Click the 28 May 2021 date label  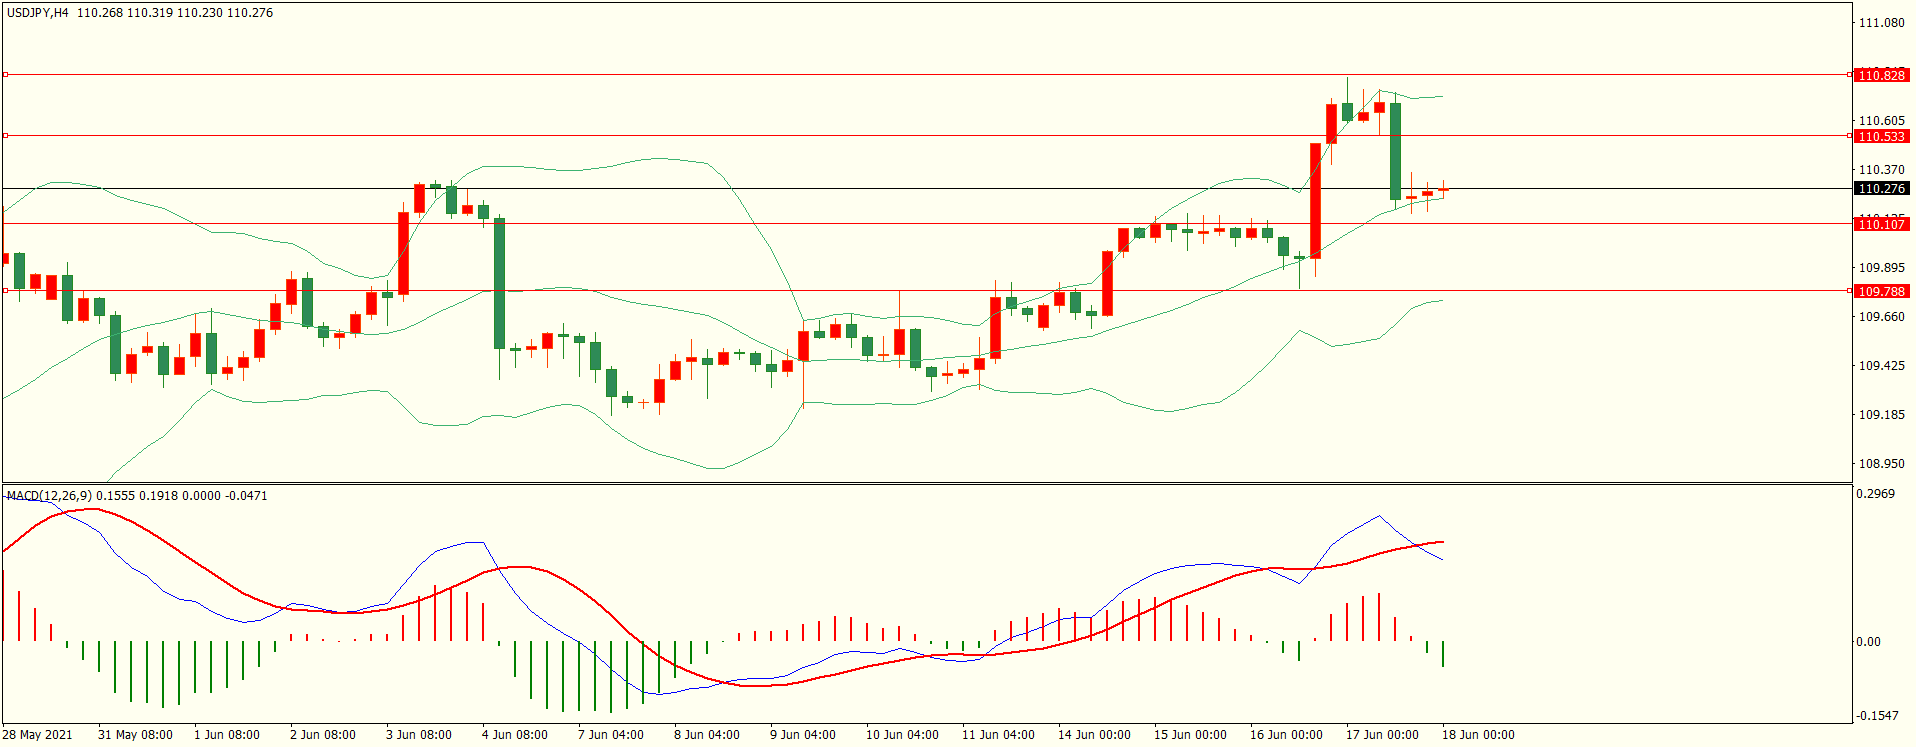coord(38,734)
